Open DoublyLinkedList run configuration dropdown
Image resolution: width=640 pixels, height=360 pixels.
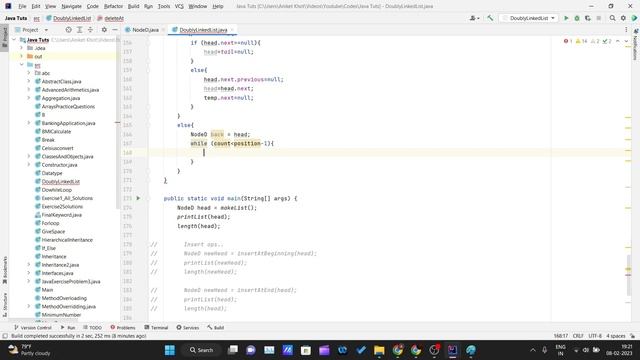click(x=529, y=18)
